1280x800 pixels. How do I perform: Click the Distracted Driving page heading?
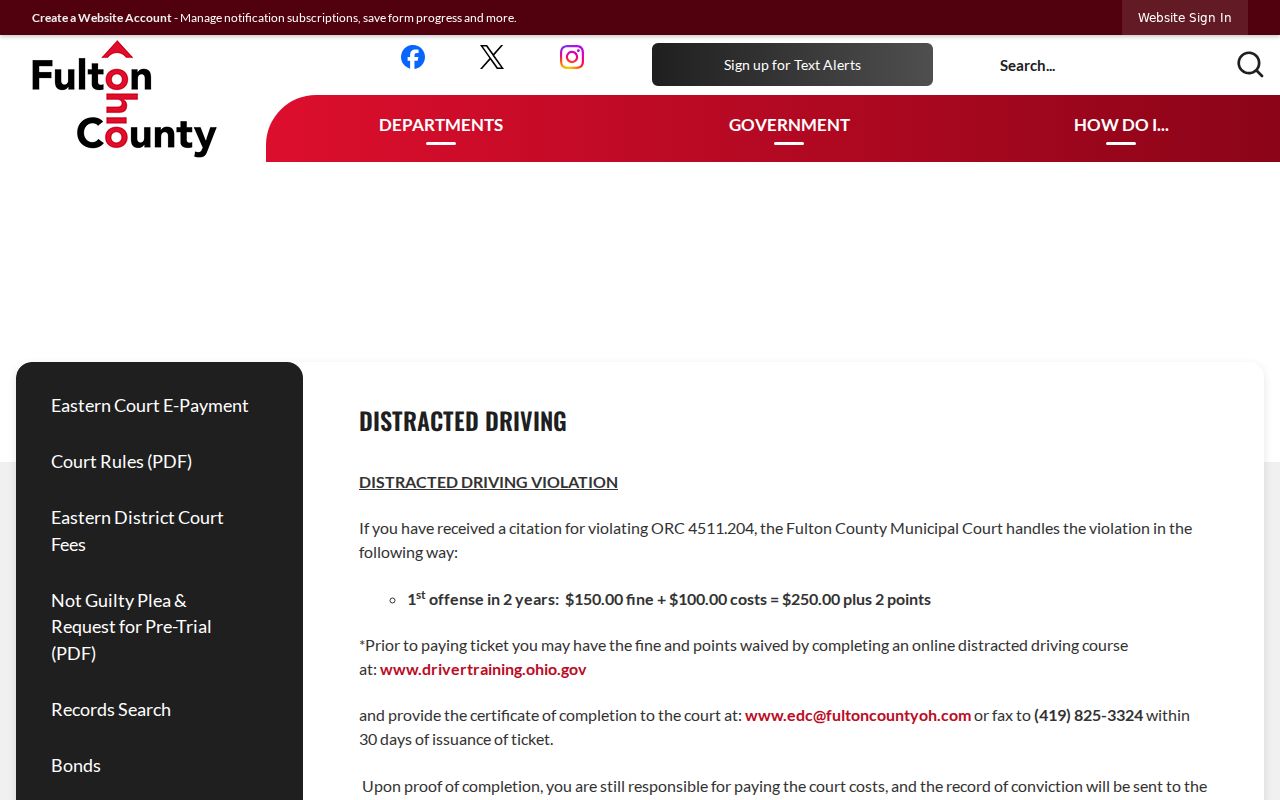click(463, 421)
